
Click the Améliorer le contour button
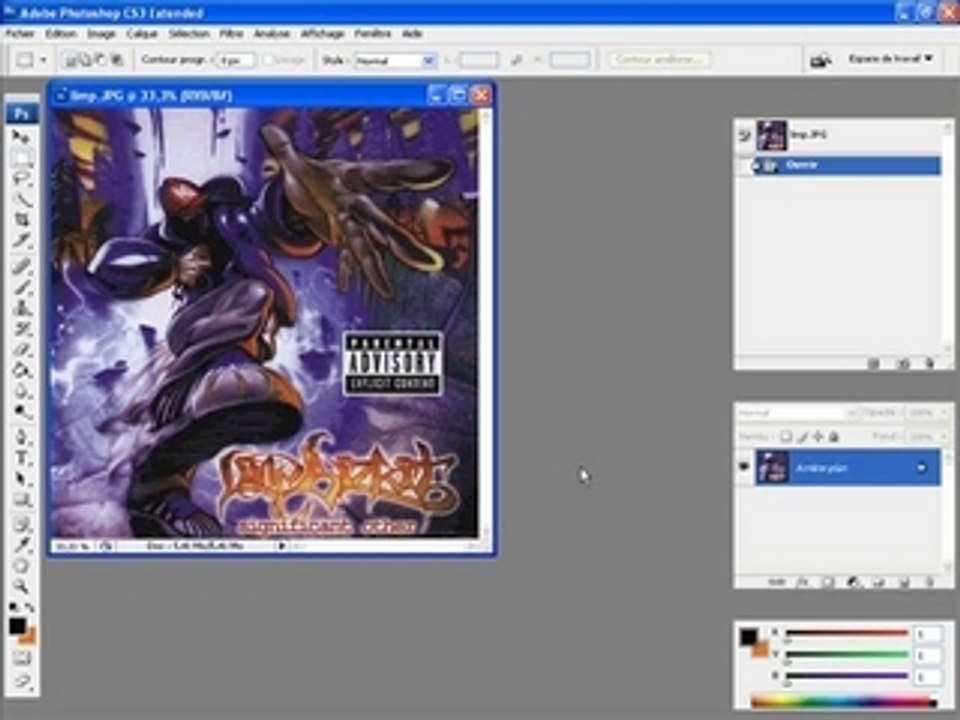(x=658, y=59)
